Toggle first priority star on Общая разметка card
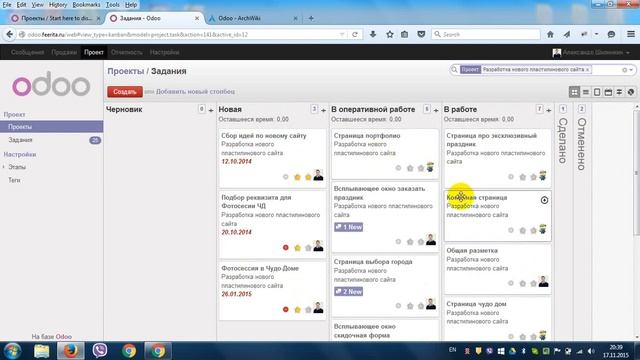 coord(522,283)
